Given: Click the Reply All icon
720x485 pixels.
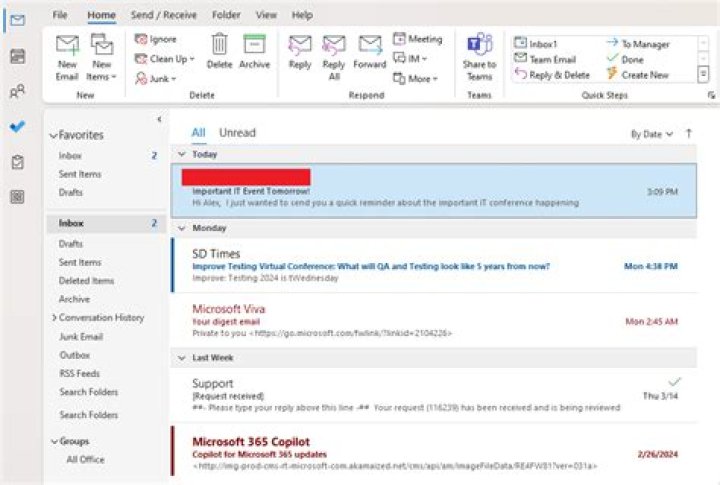Looking at the screenshot, I should coord(334,46).
